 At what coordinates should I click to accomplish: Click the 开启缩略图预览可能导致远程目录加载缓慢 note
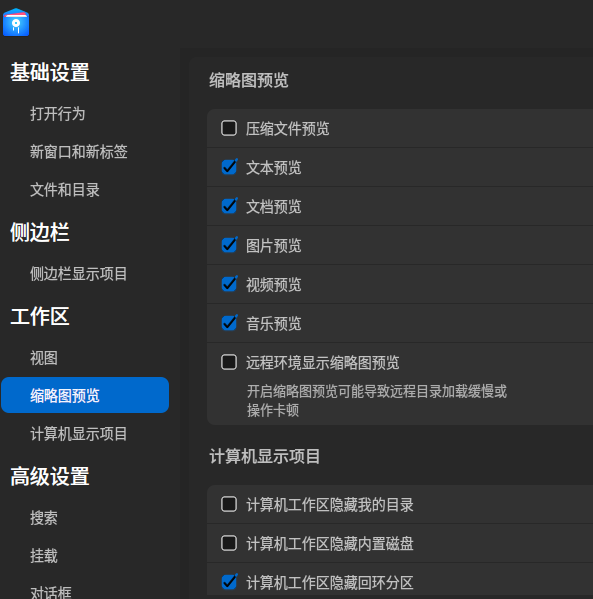377,401
